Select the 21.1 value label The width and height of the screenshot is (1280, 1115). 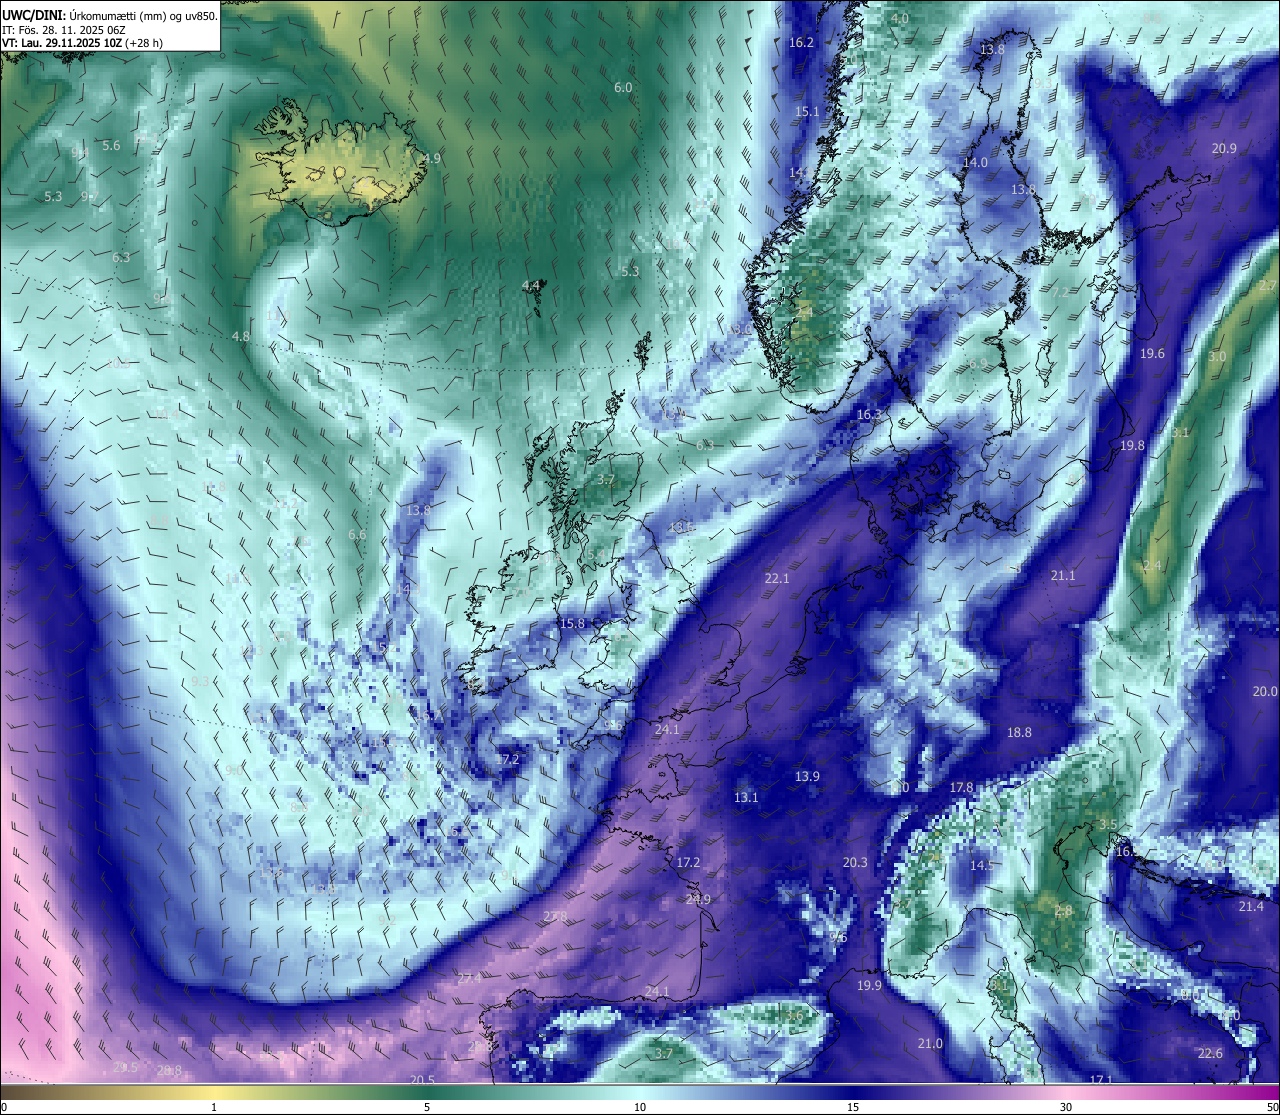pos(1063,575)
